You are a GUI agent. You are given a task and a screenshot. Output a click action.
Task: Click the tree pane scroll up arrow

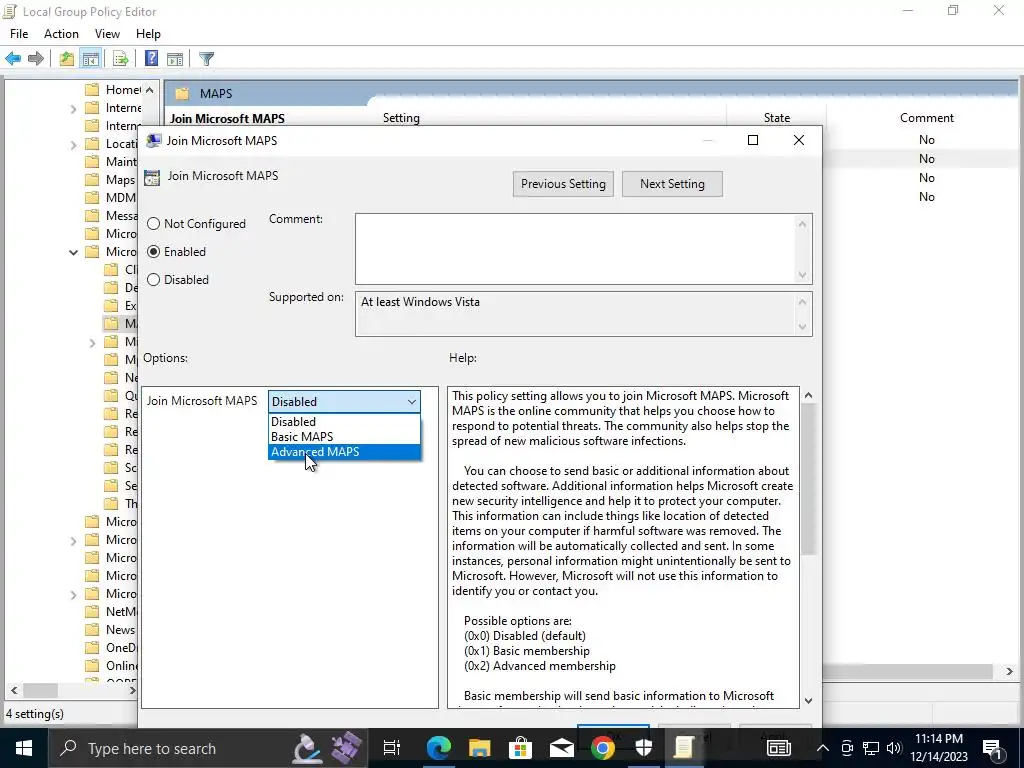pos(150,90)
